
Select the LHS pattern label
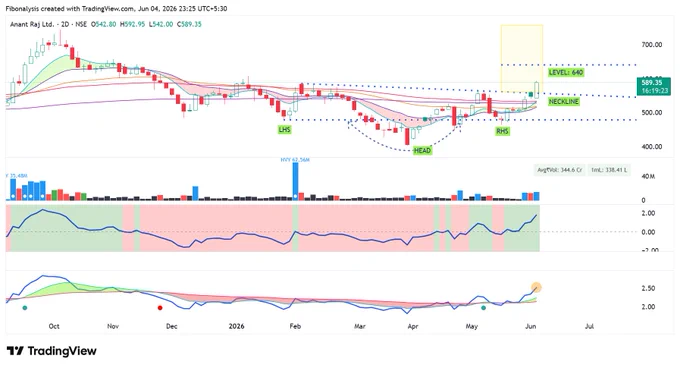pyautogui.click(x=284, y=130)
